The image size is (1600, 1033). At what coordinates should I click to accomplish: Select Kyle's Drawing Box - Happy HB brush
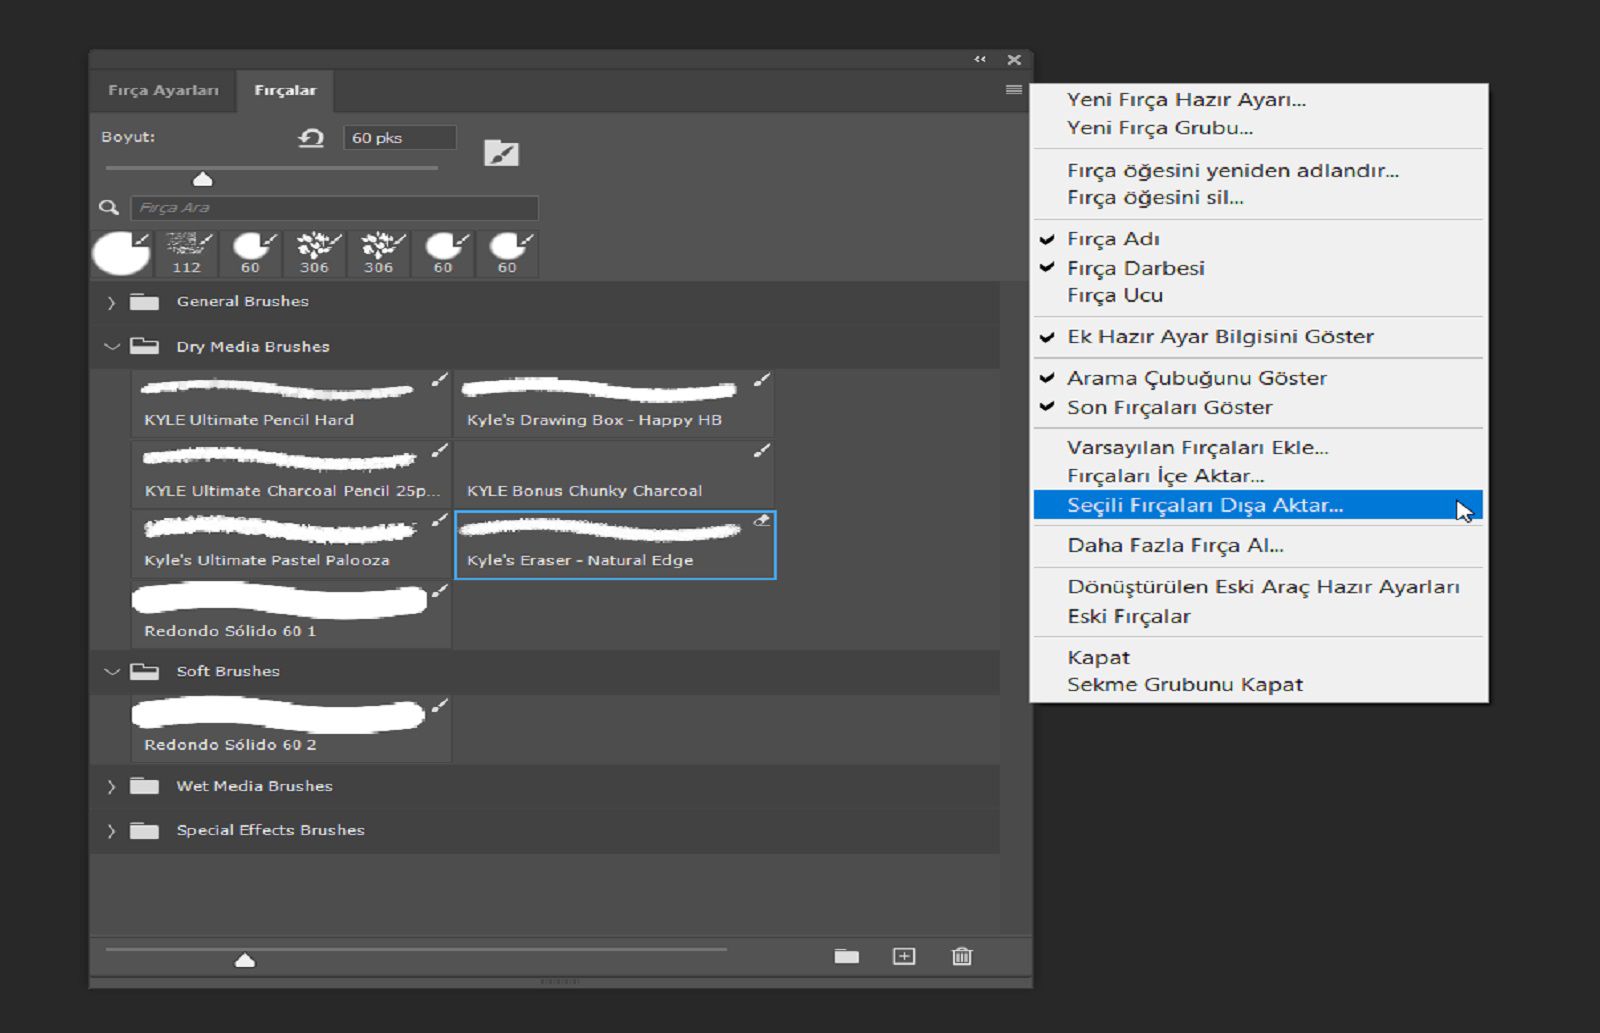pyautogui.click(x=614, y=404)
